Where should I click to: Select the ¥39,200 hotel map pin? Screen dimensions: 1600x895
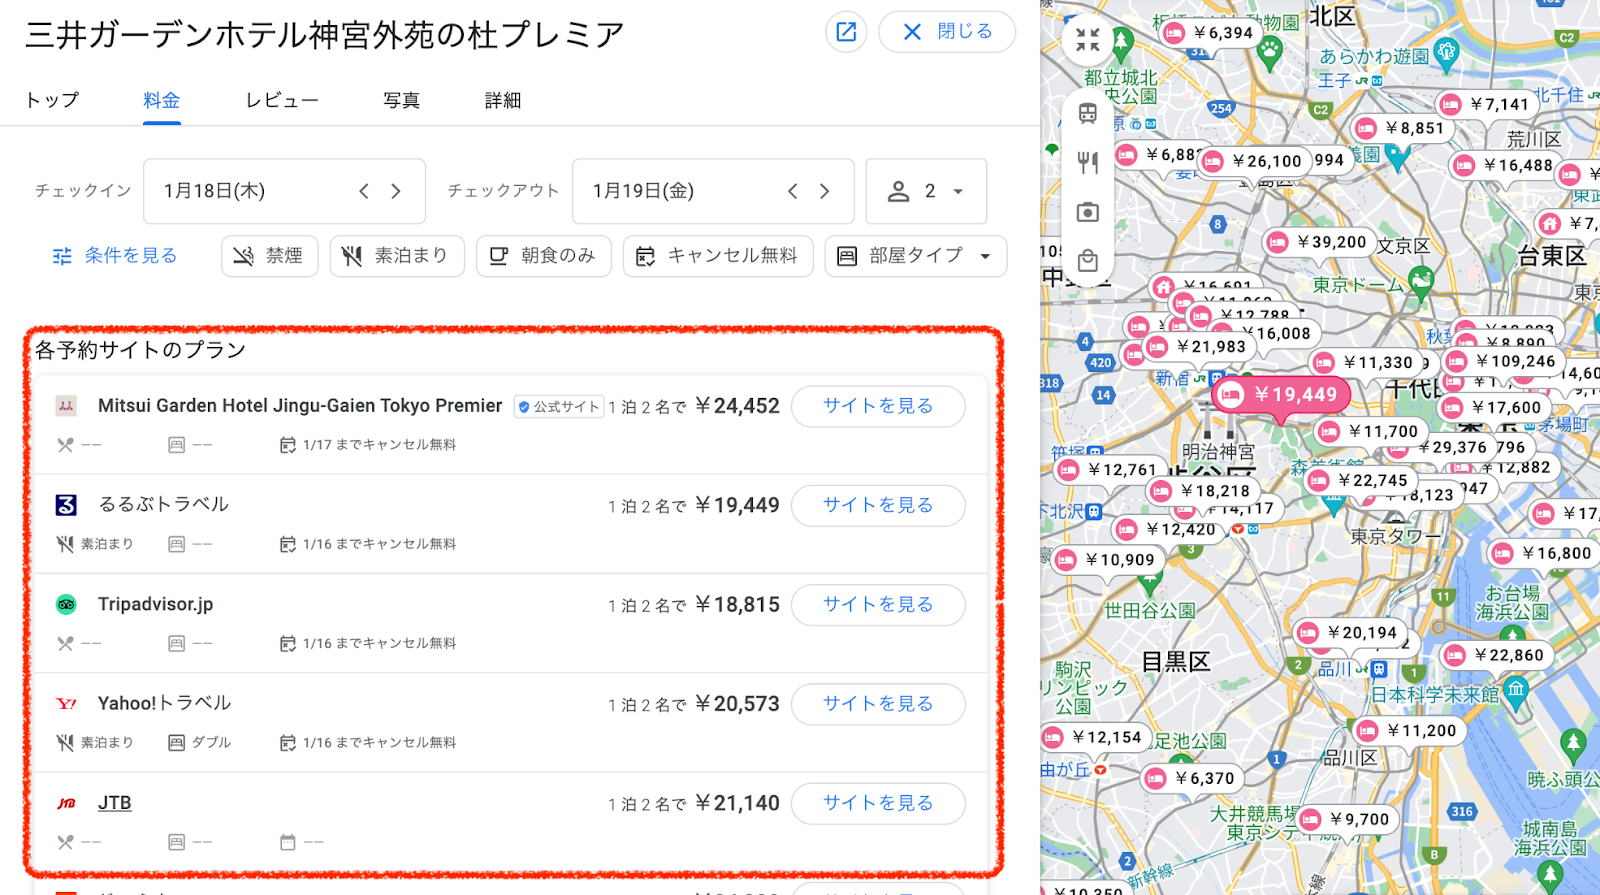point(1318,242)
